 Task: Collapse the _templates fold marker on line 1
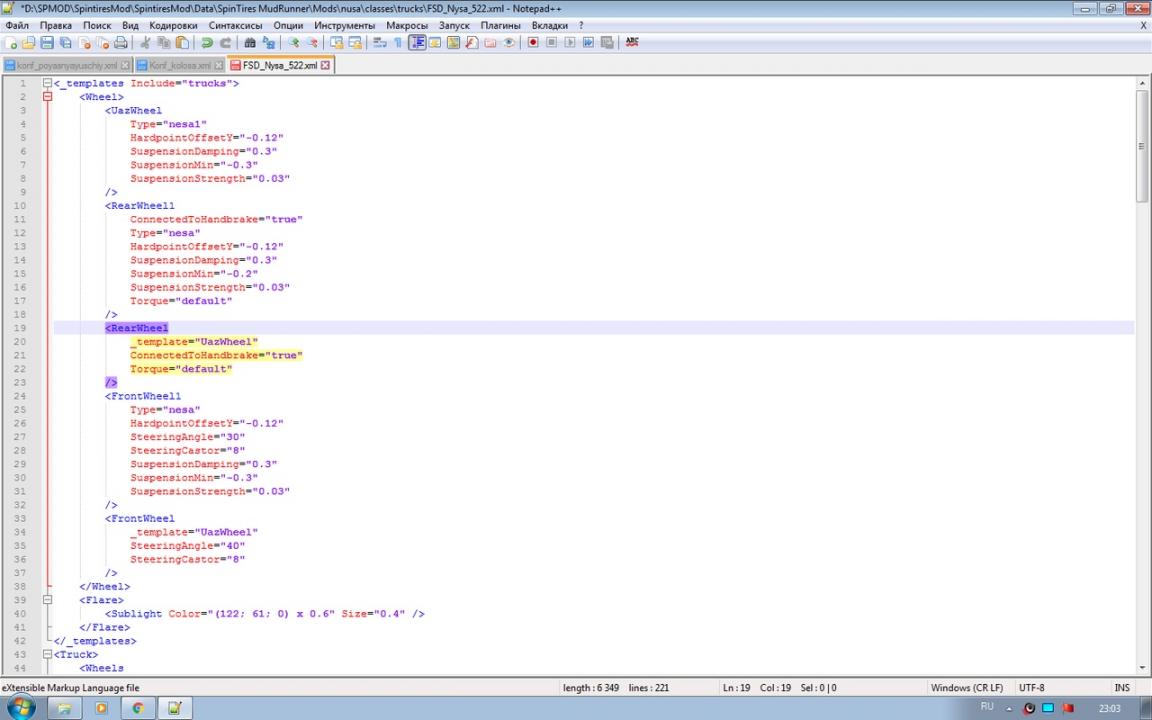click(x=46, y=84)
